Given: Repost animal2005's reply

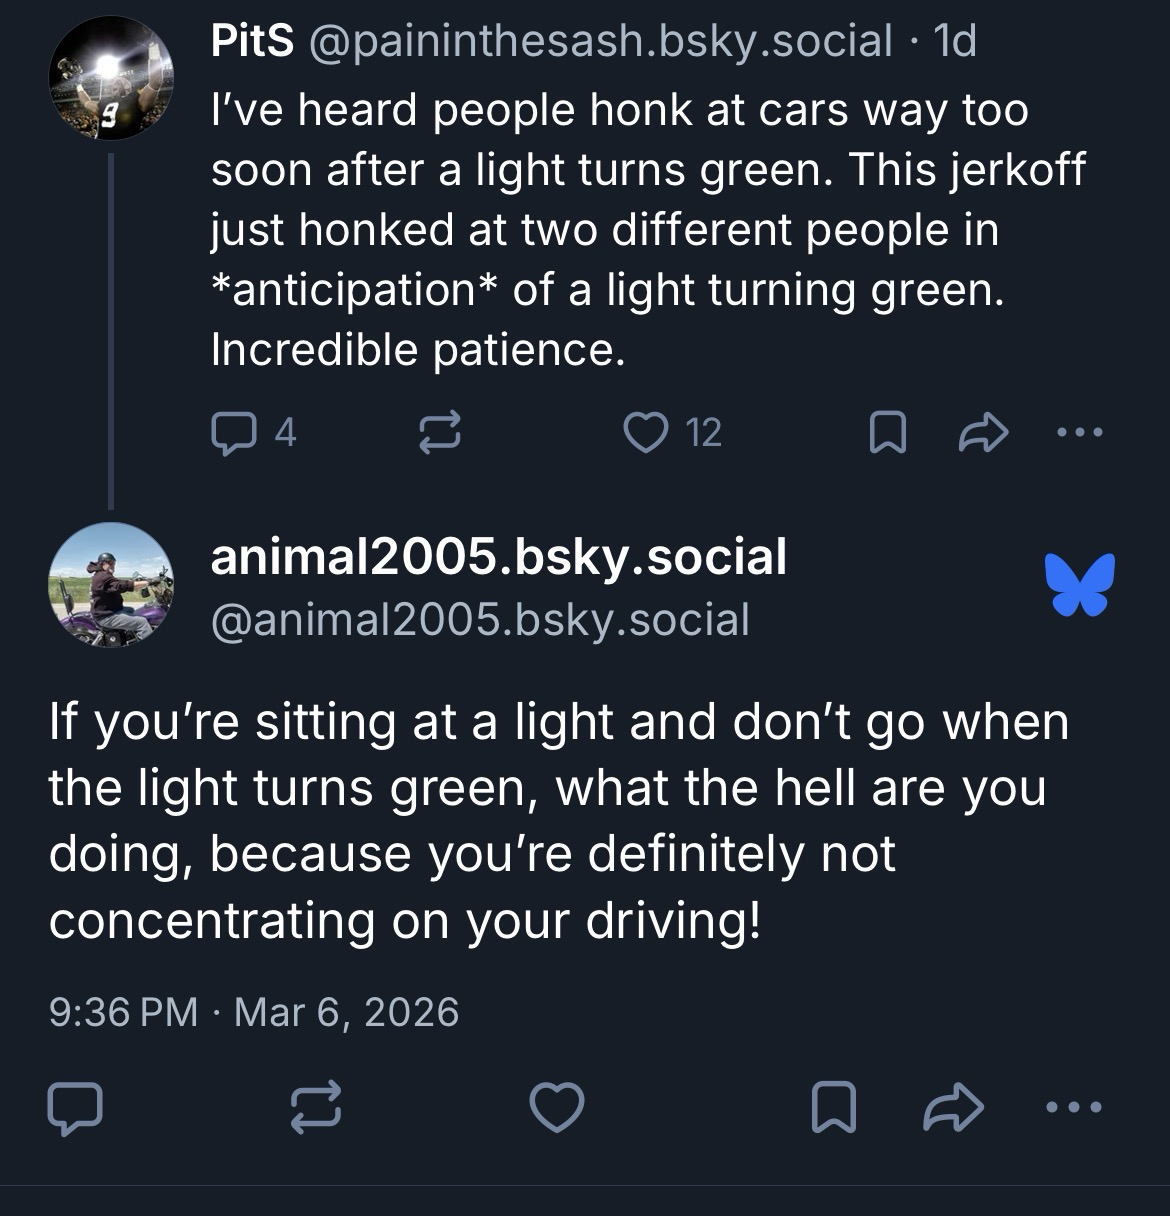Looking at the screenshot, I should tap(316, 1108).
